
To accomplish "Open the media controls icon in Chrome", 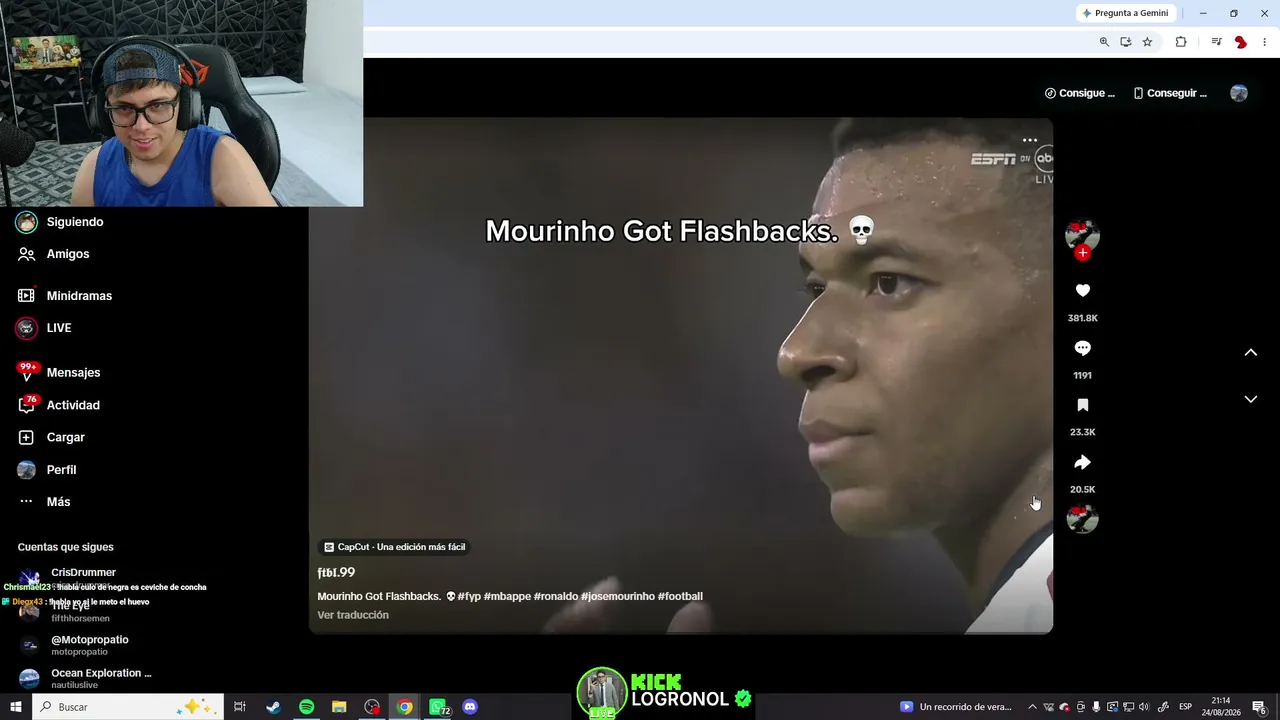I will (1216, 42).
